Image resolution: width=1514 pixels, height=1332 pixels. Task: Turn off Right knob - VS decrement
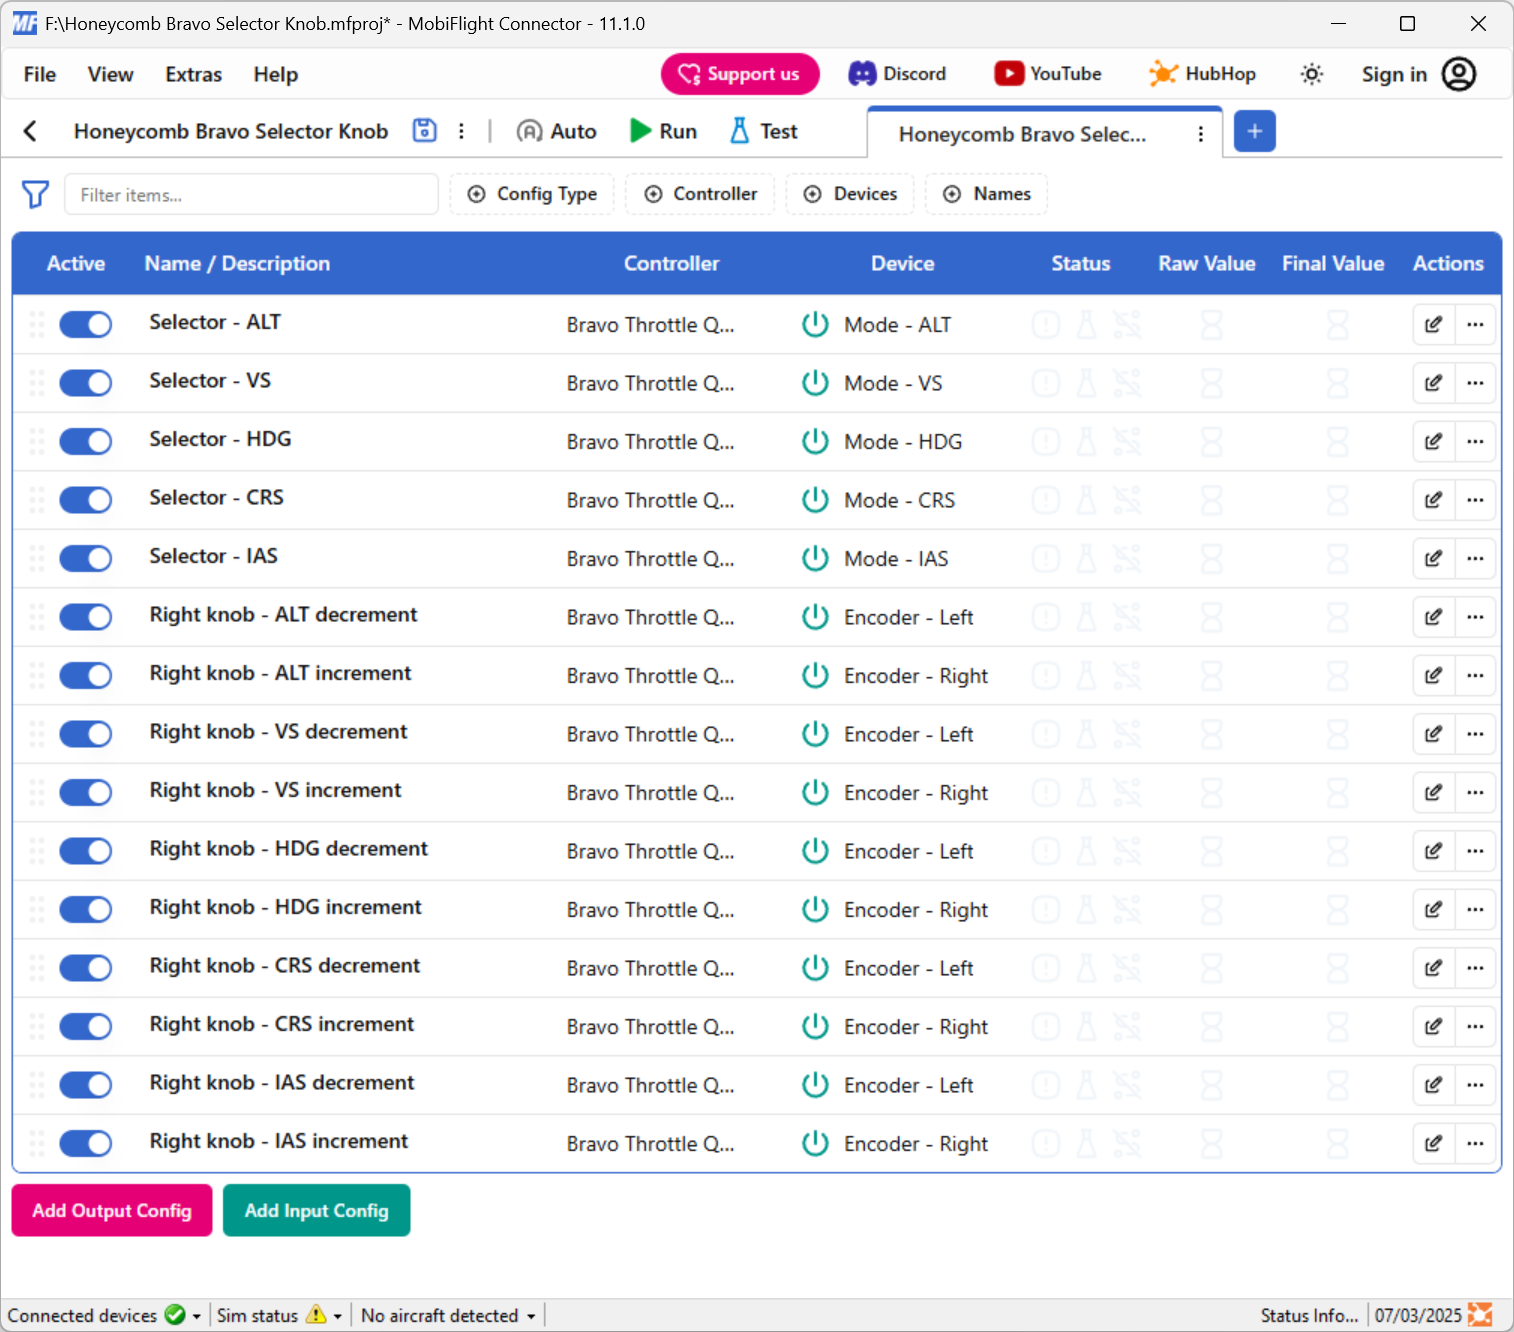coord(85,734)
